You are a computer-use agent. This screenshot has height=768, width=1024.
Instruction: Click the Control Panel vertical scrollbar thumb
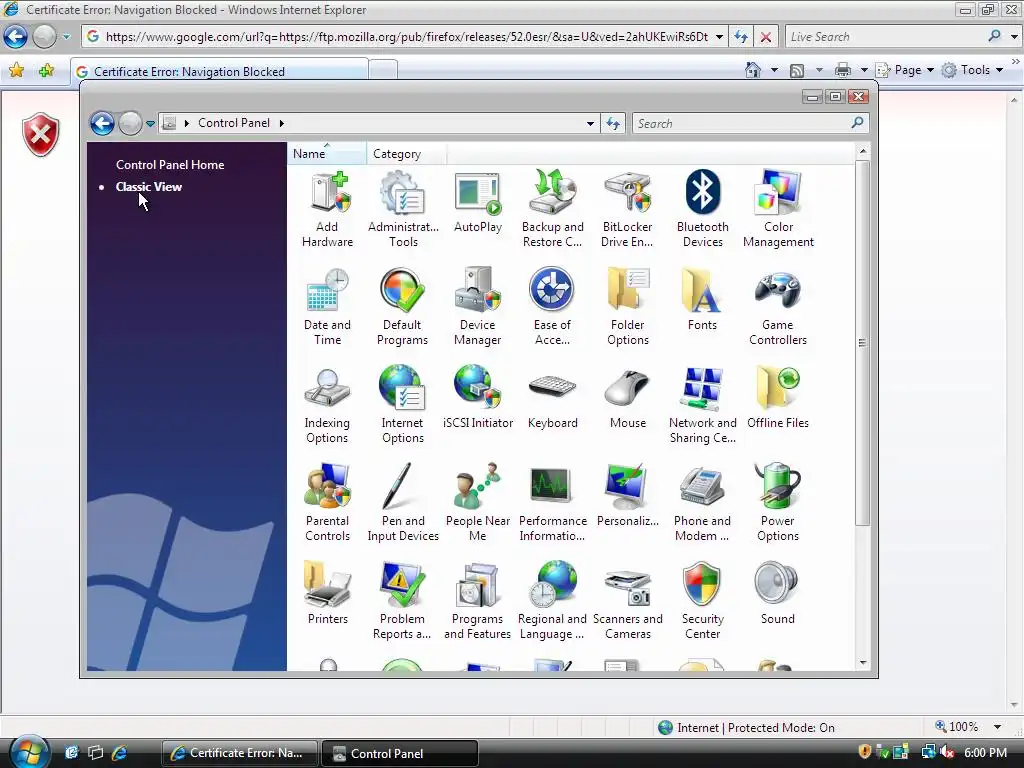tap(862, 342)
